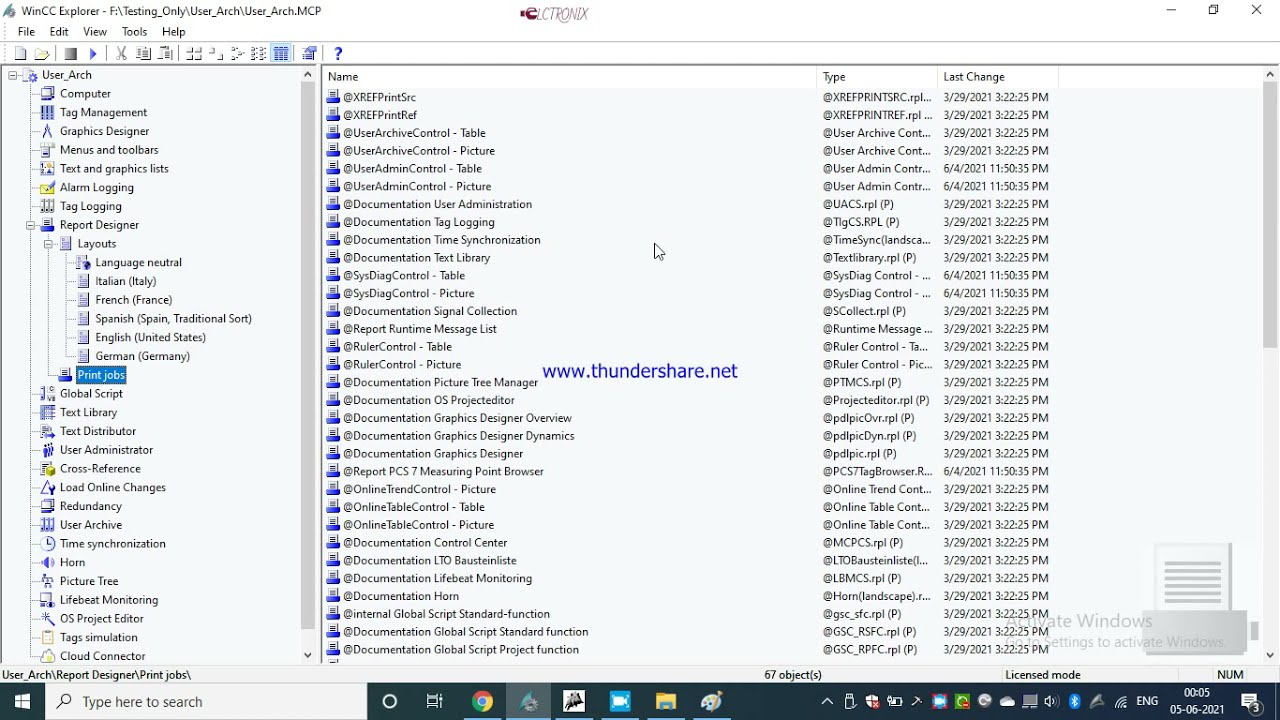Viewport: 1280px width, 720px height.
Task: Select User Administrator in the tree
Action: coord(106,450)
